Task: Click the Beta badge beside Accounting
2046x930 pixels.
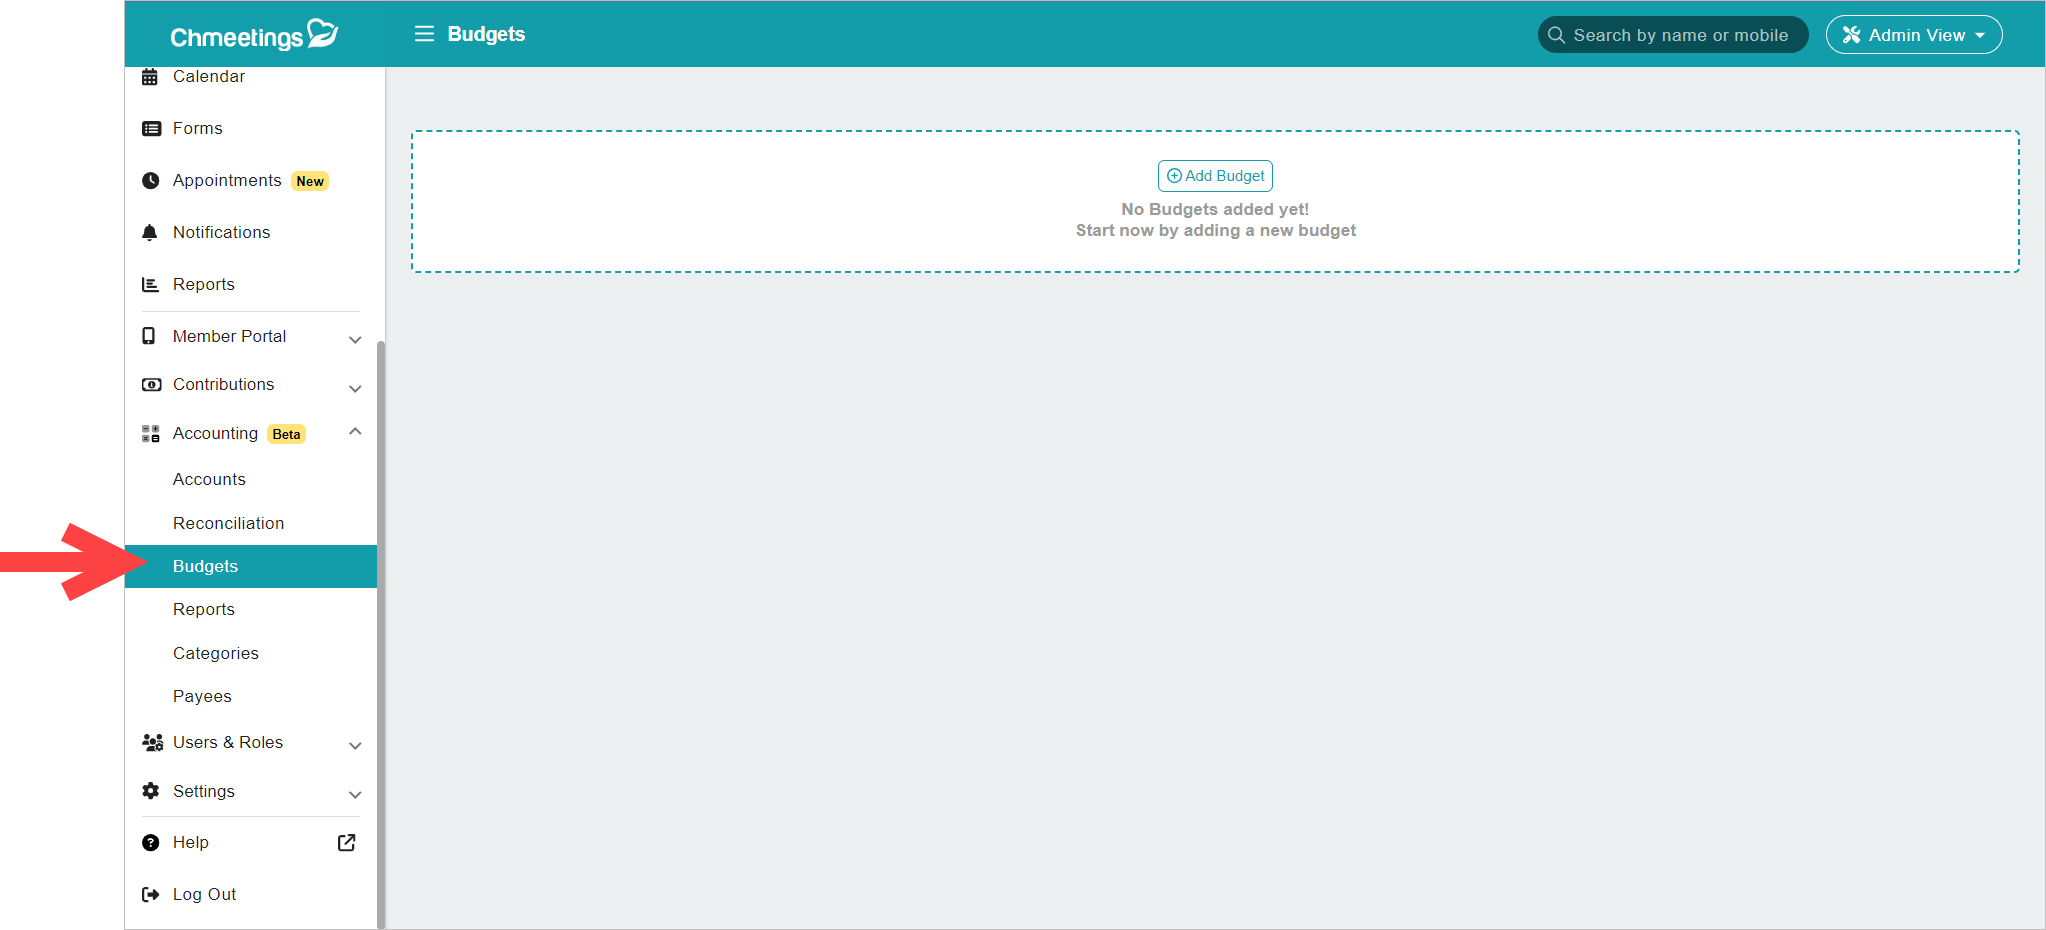Action: tap(286, 434)
